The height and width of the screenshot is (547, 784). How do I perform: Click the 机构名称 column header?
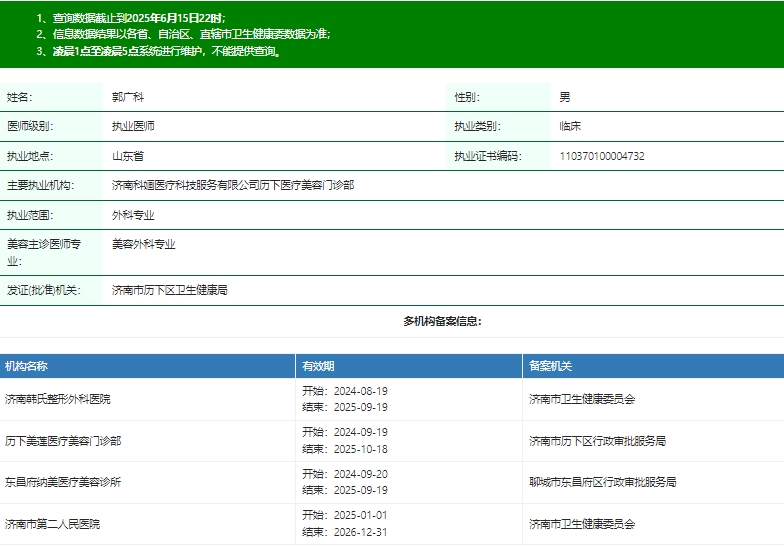[x=26, y=366]
